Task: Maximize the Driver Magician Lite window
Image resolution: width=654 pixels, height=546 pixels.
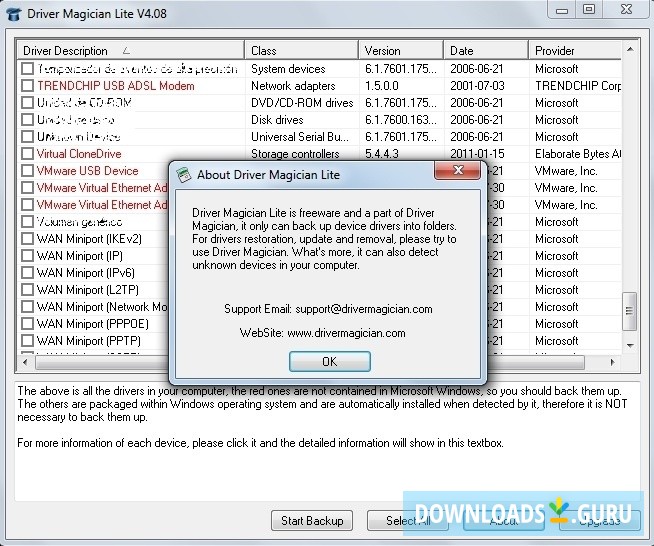Action: [x=589, y=9]
